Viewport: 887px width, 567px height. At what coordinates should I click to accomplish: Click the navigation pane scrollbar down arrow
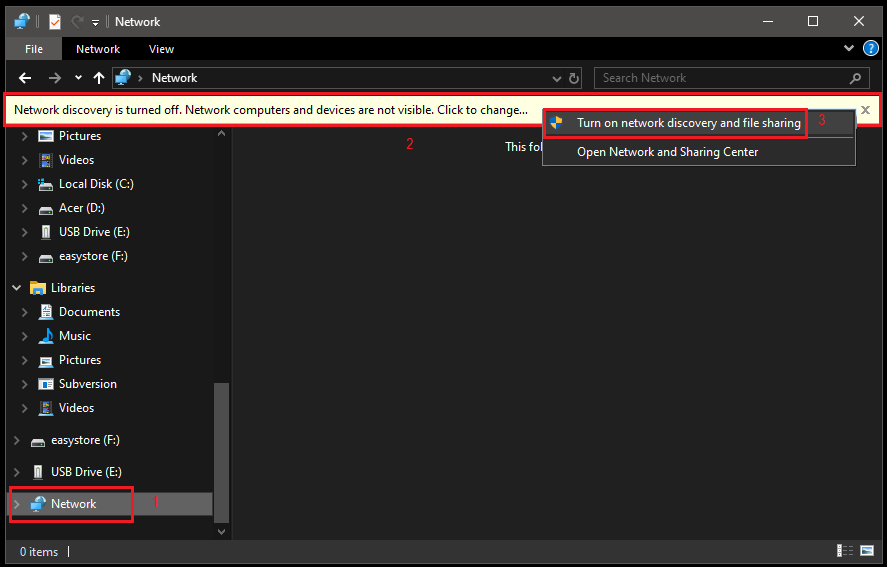222,532
